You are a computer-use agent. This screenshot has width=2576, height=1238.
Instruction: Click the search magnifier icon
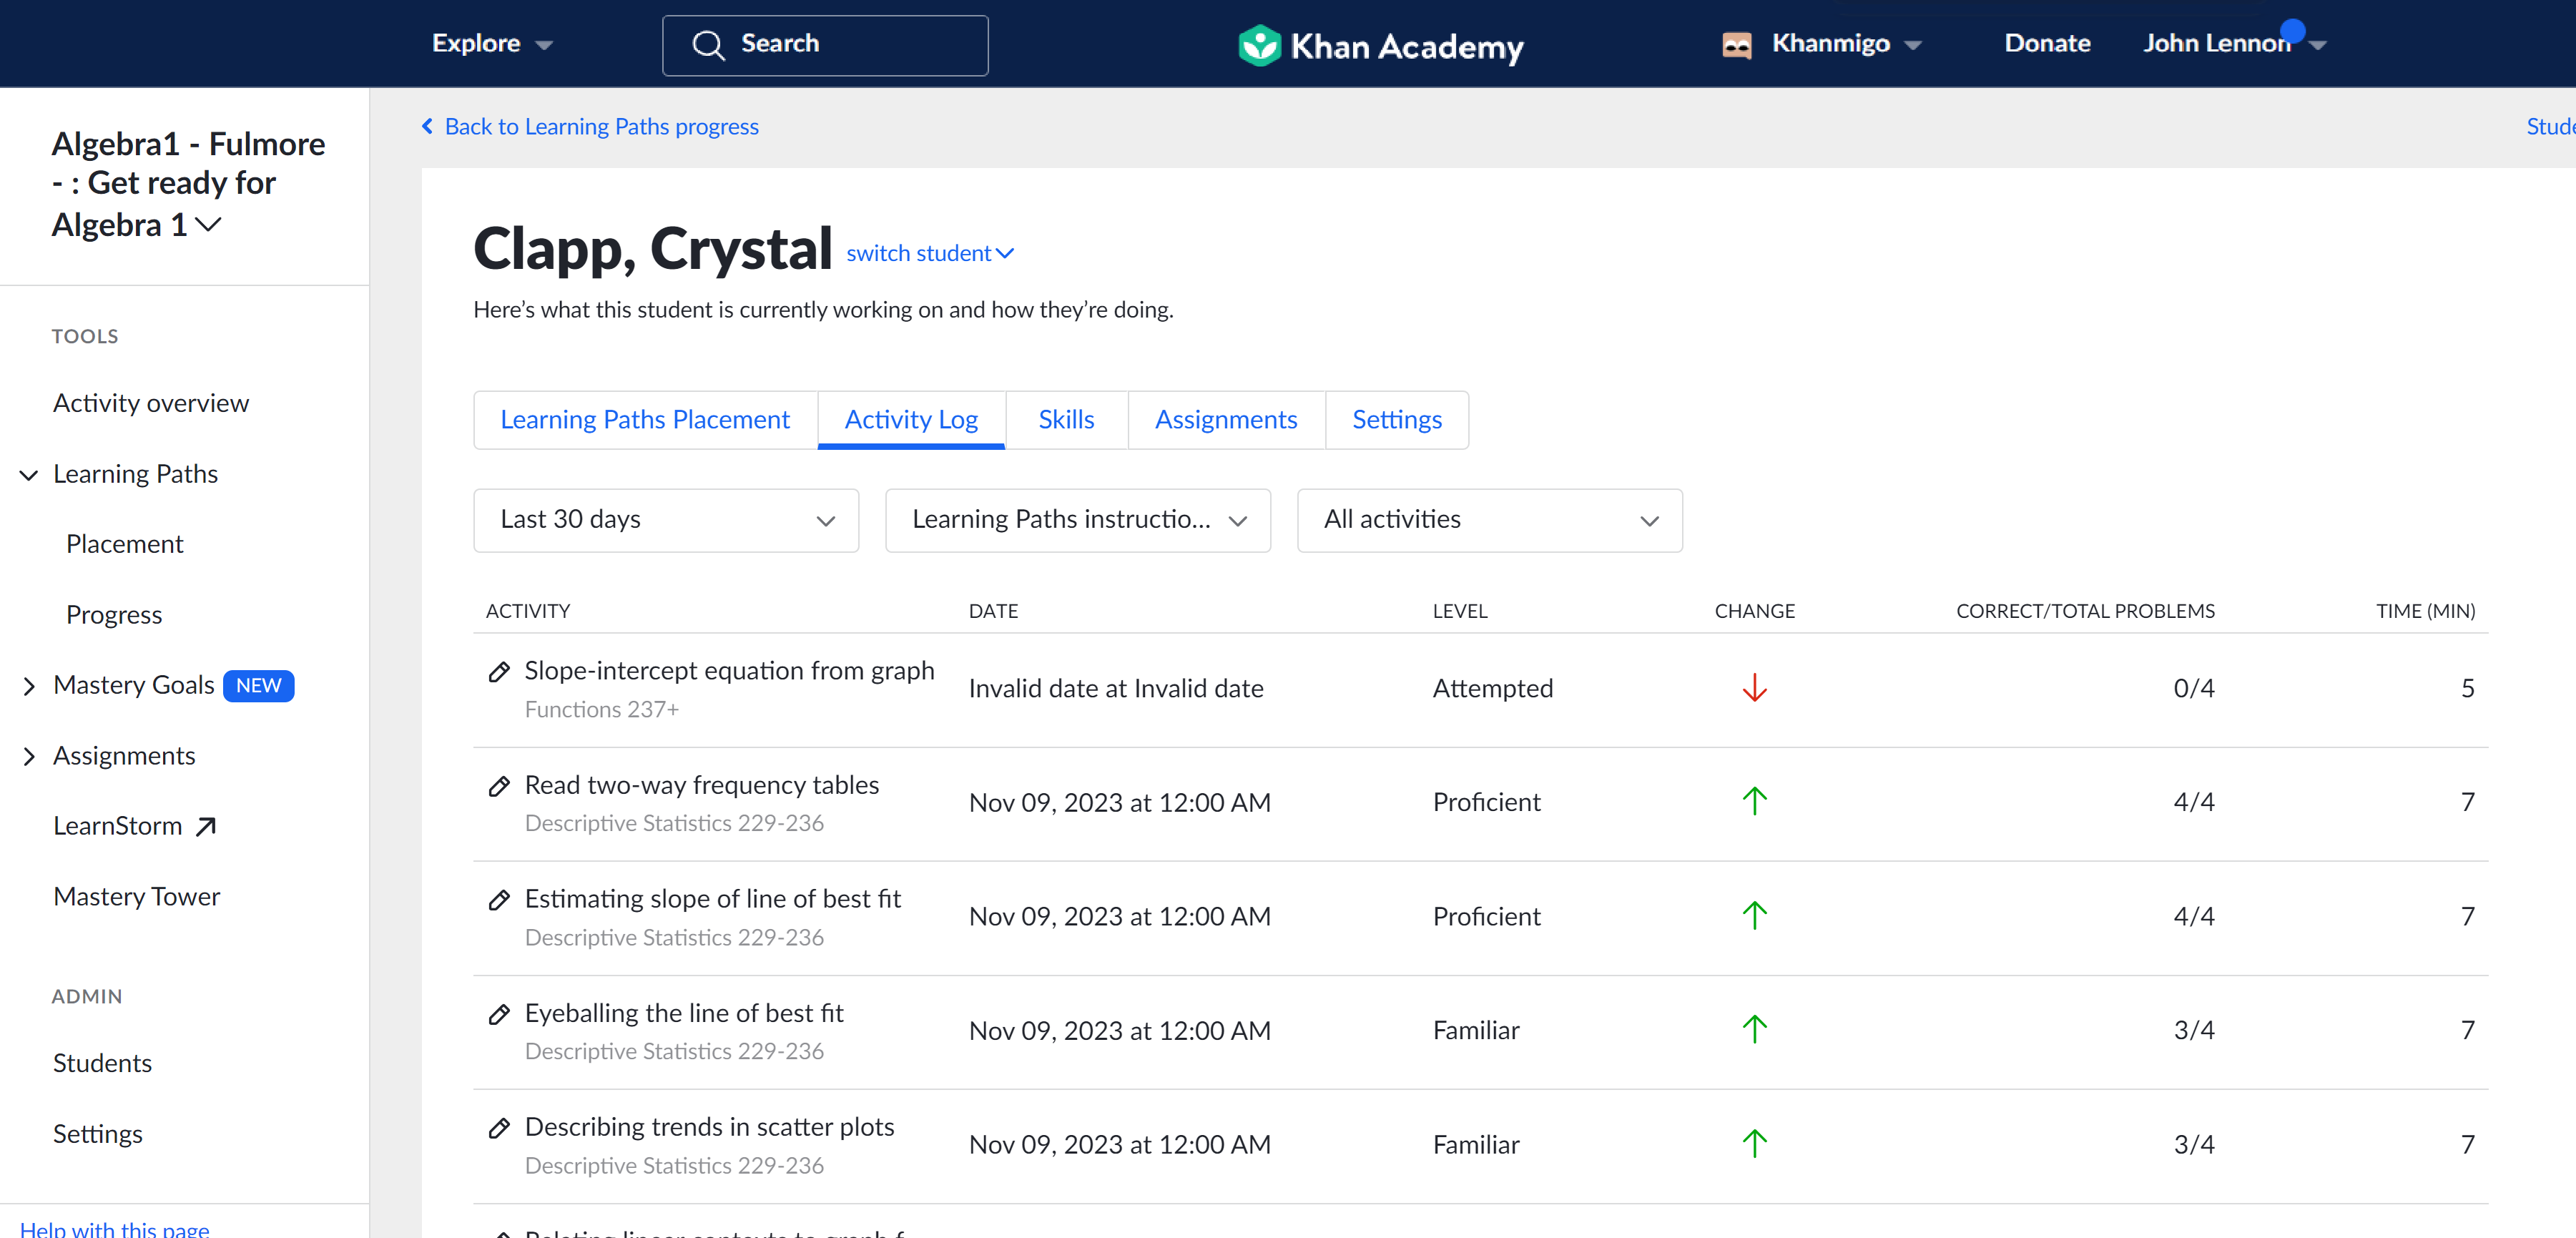click(x=708, y=45)
